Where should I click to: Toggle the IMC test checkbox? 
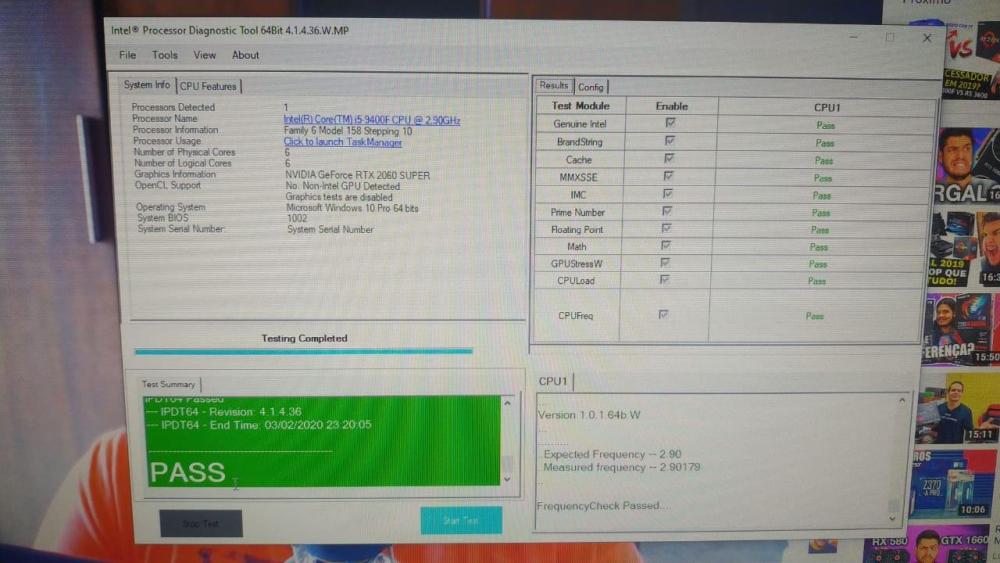click(x=667, y=193)
